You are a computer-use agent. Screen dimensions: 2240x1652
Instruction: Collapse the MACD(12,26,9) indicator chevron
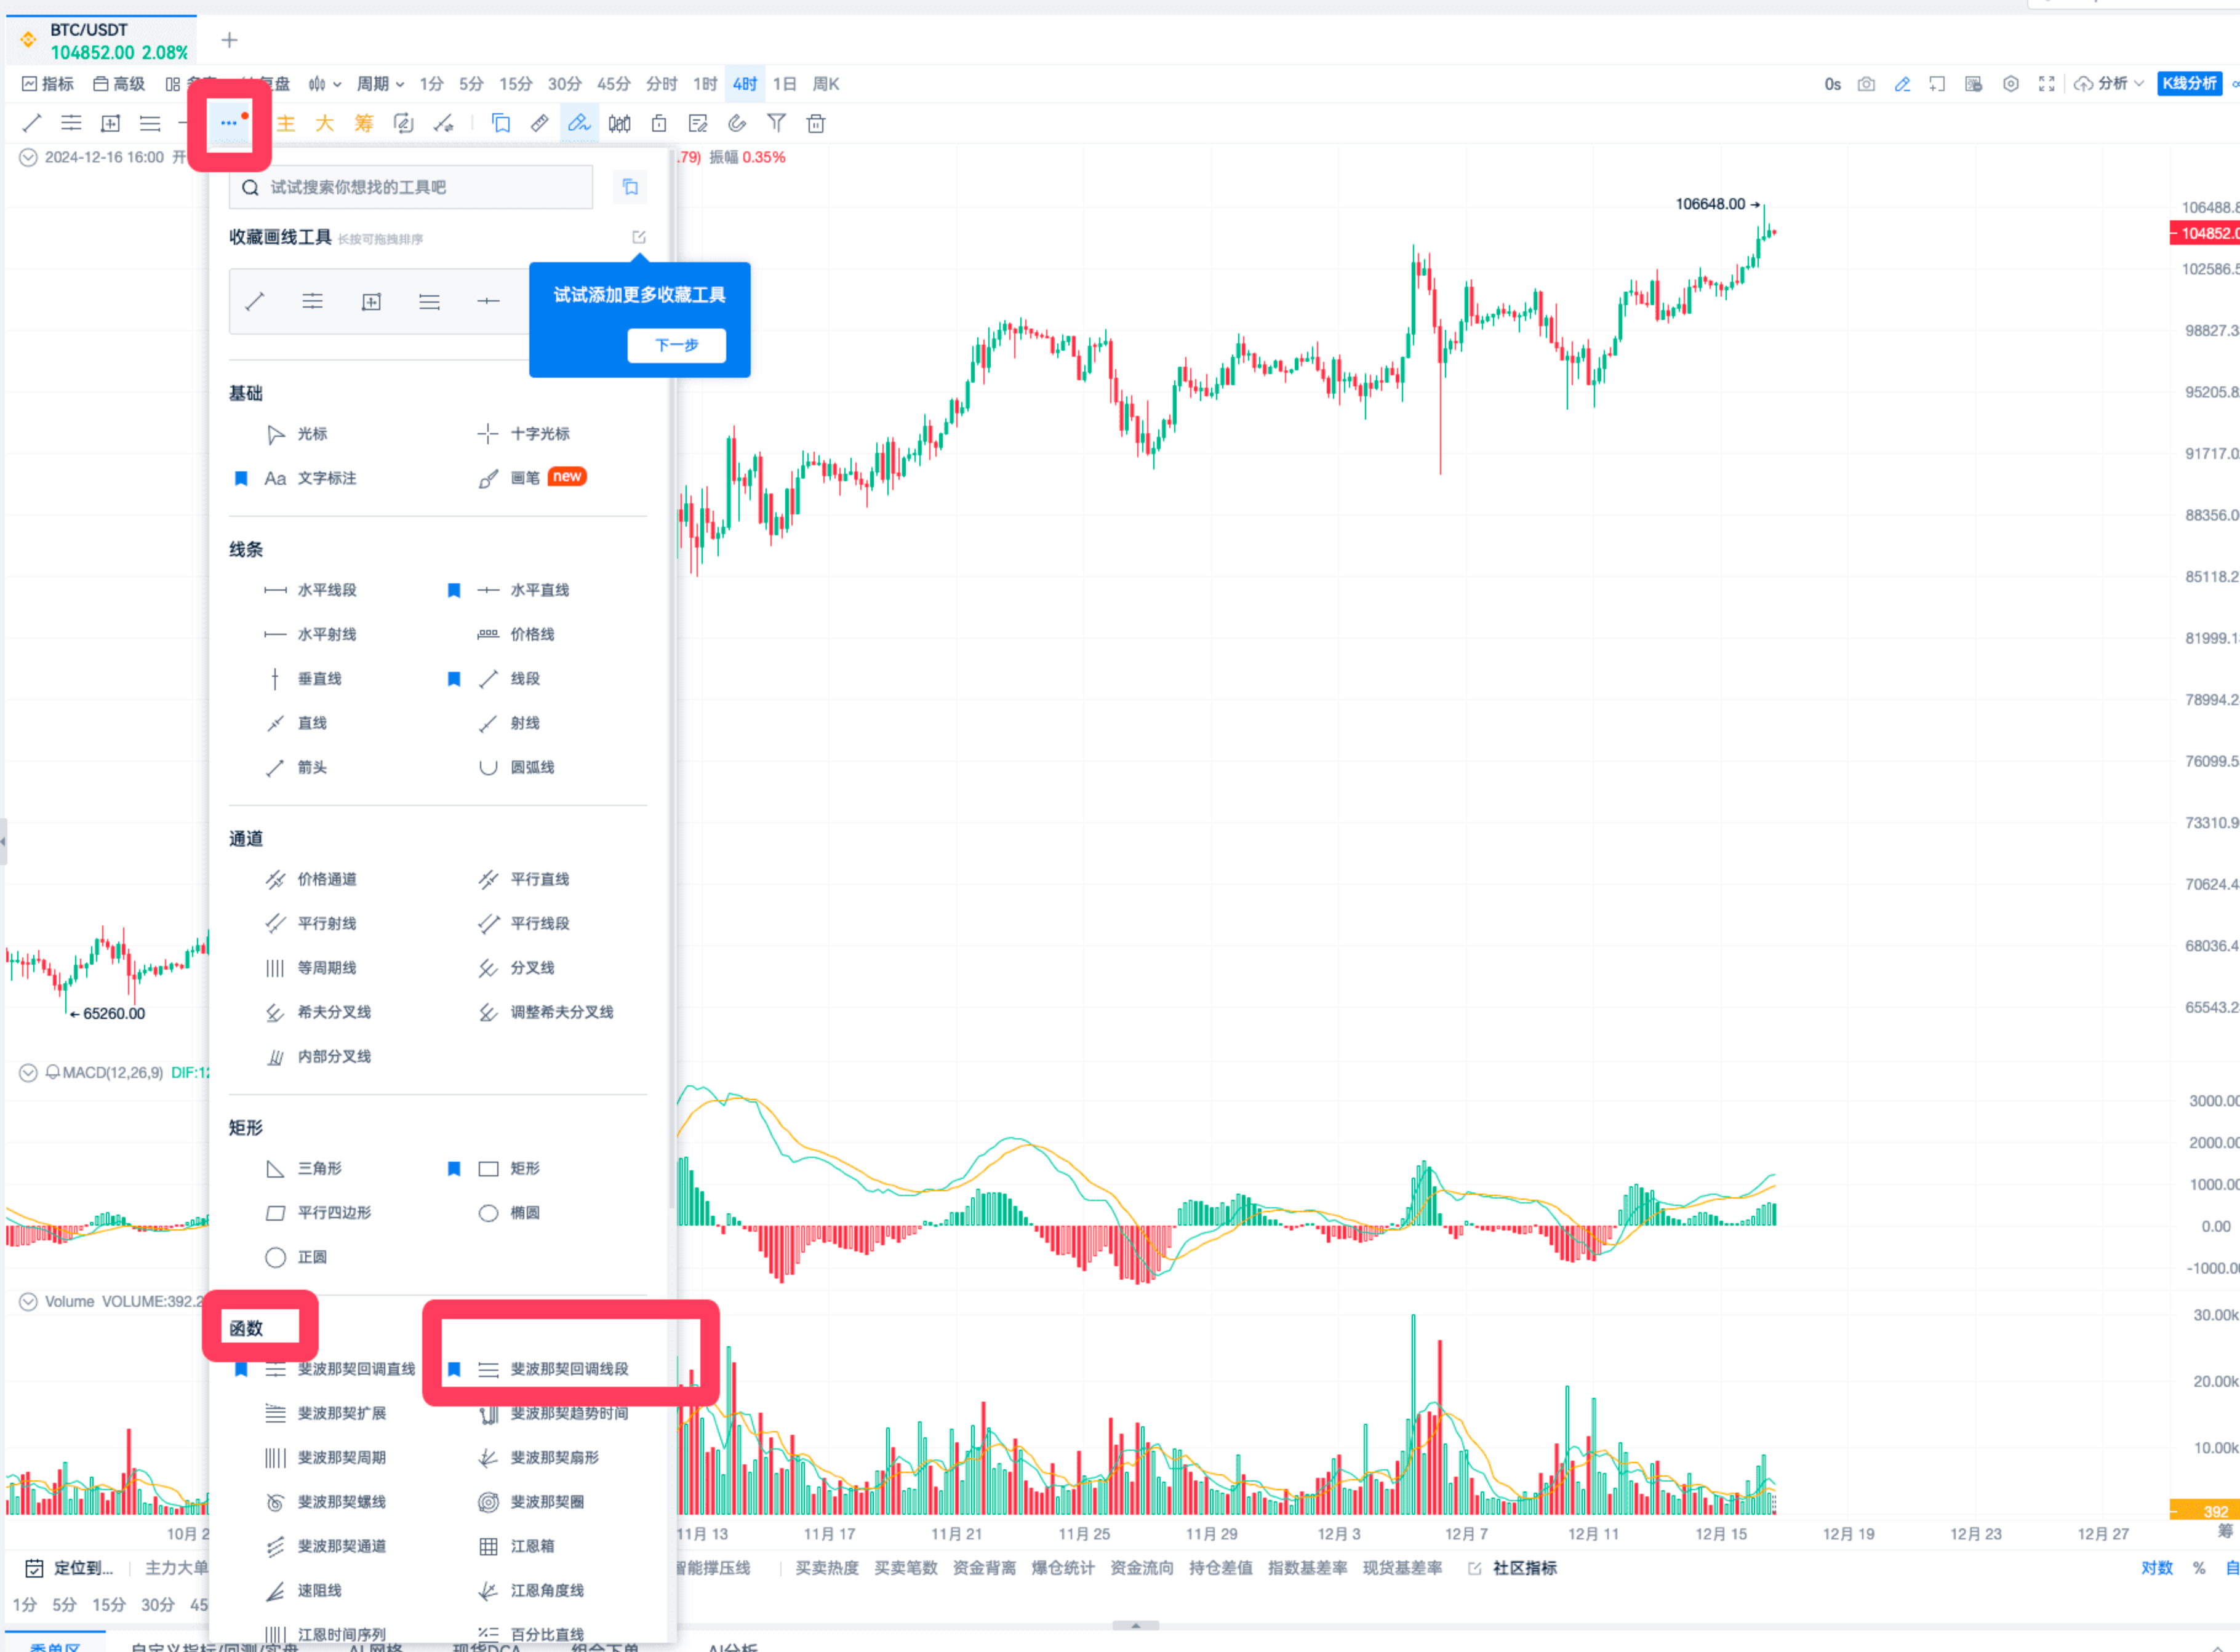29,1073
